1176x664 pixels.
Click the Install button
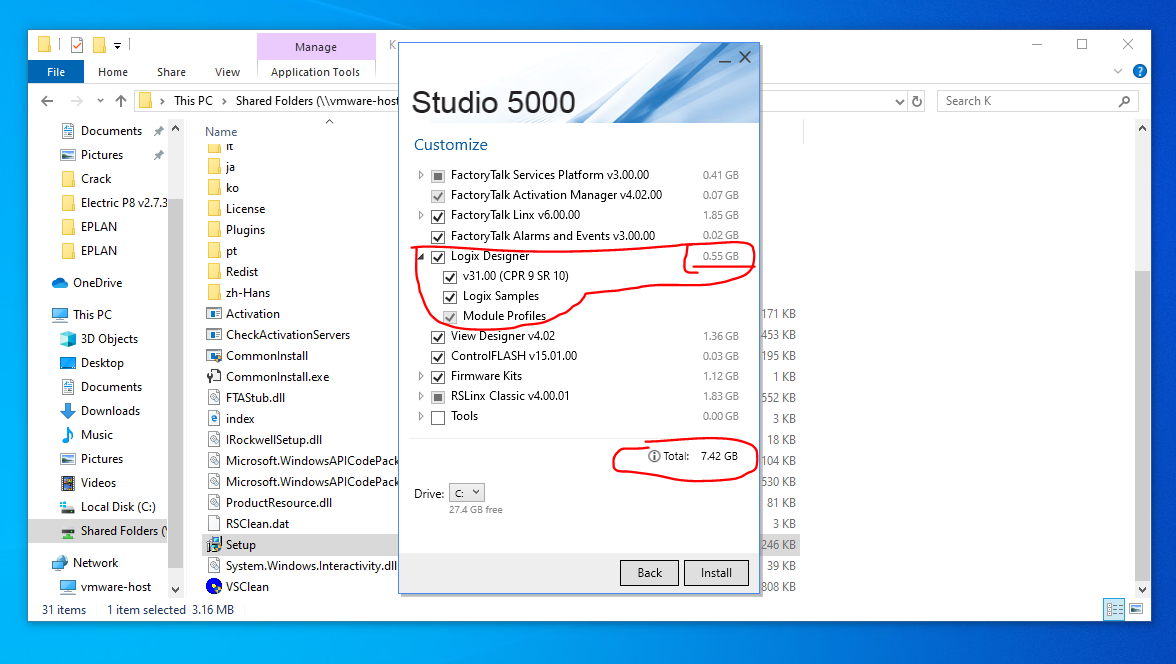(x=716, y=572)
